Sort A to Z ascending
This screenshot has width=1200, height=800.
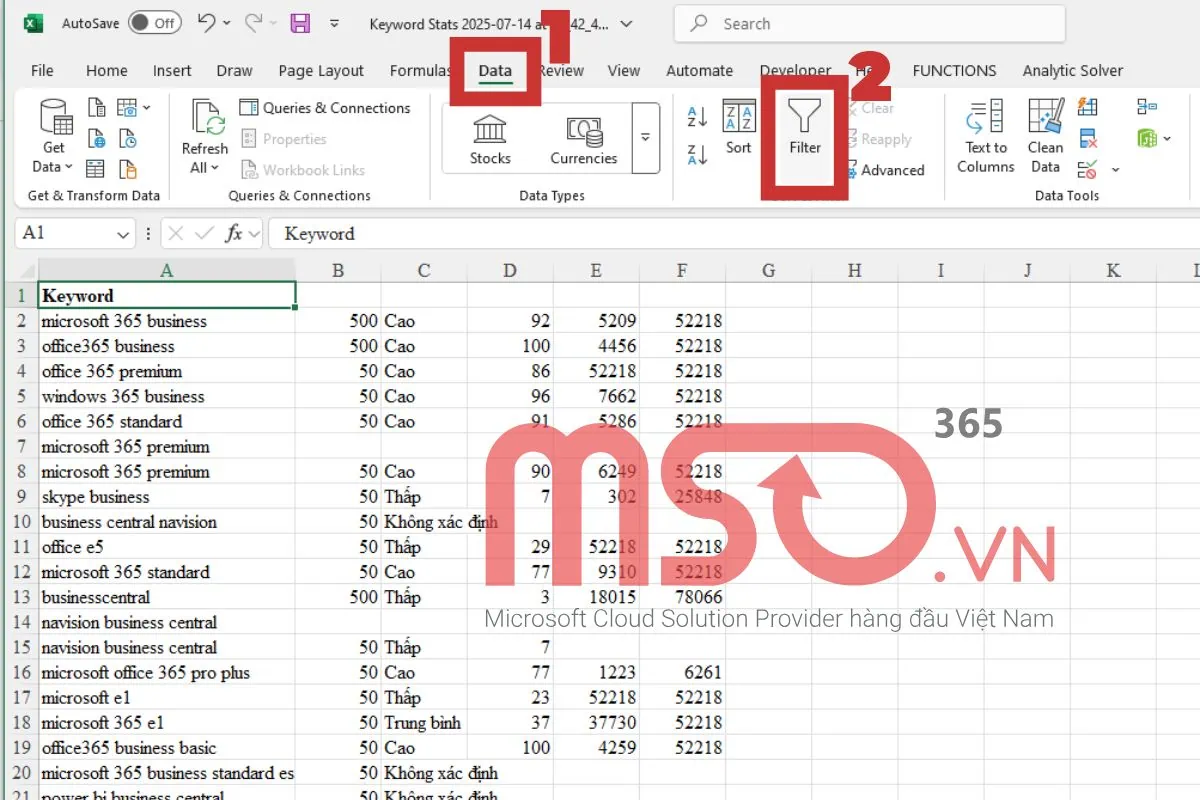coord(697,117)
